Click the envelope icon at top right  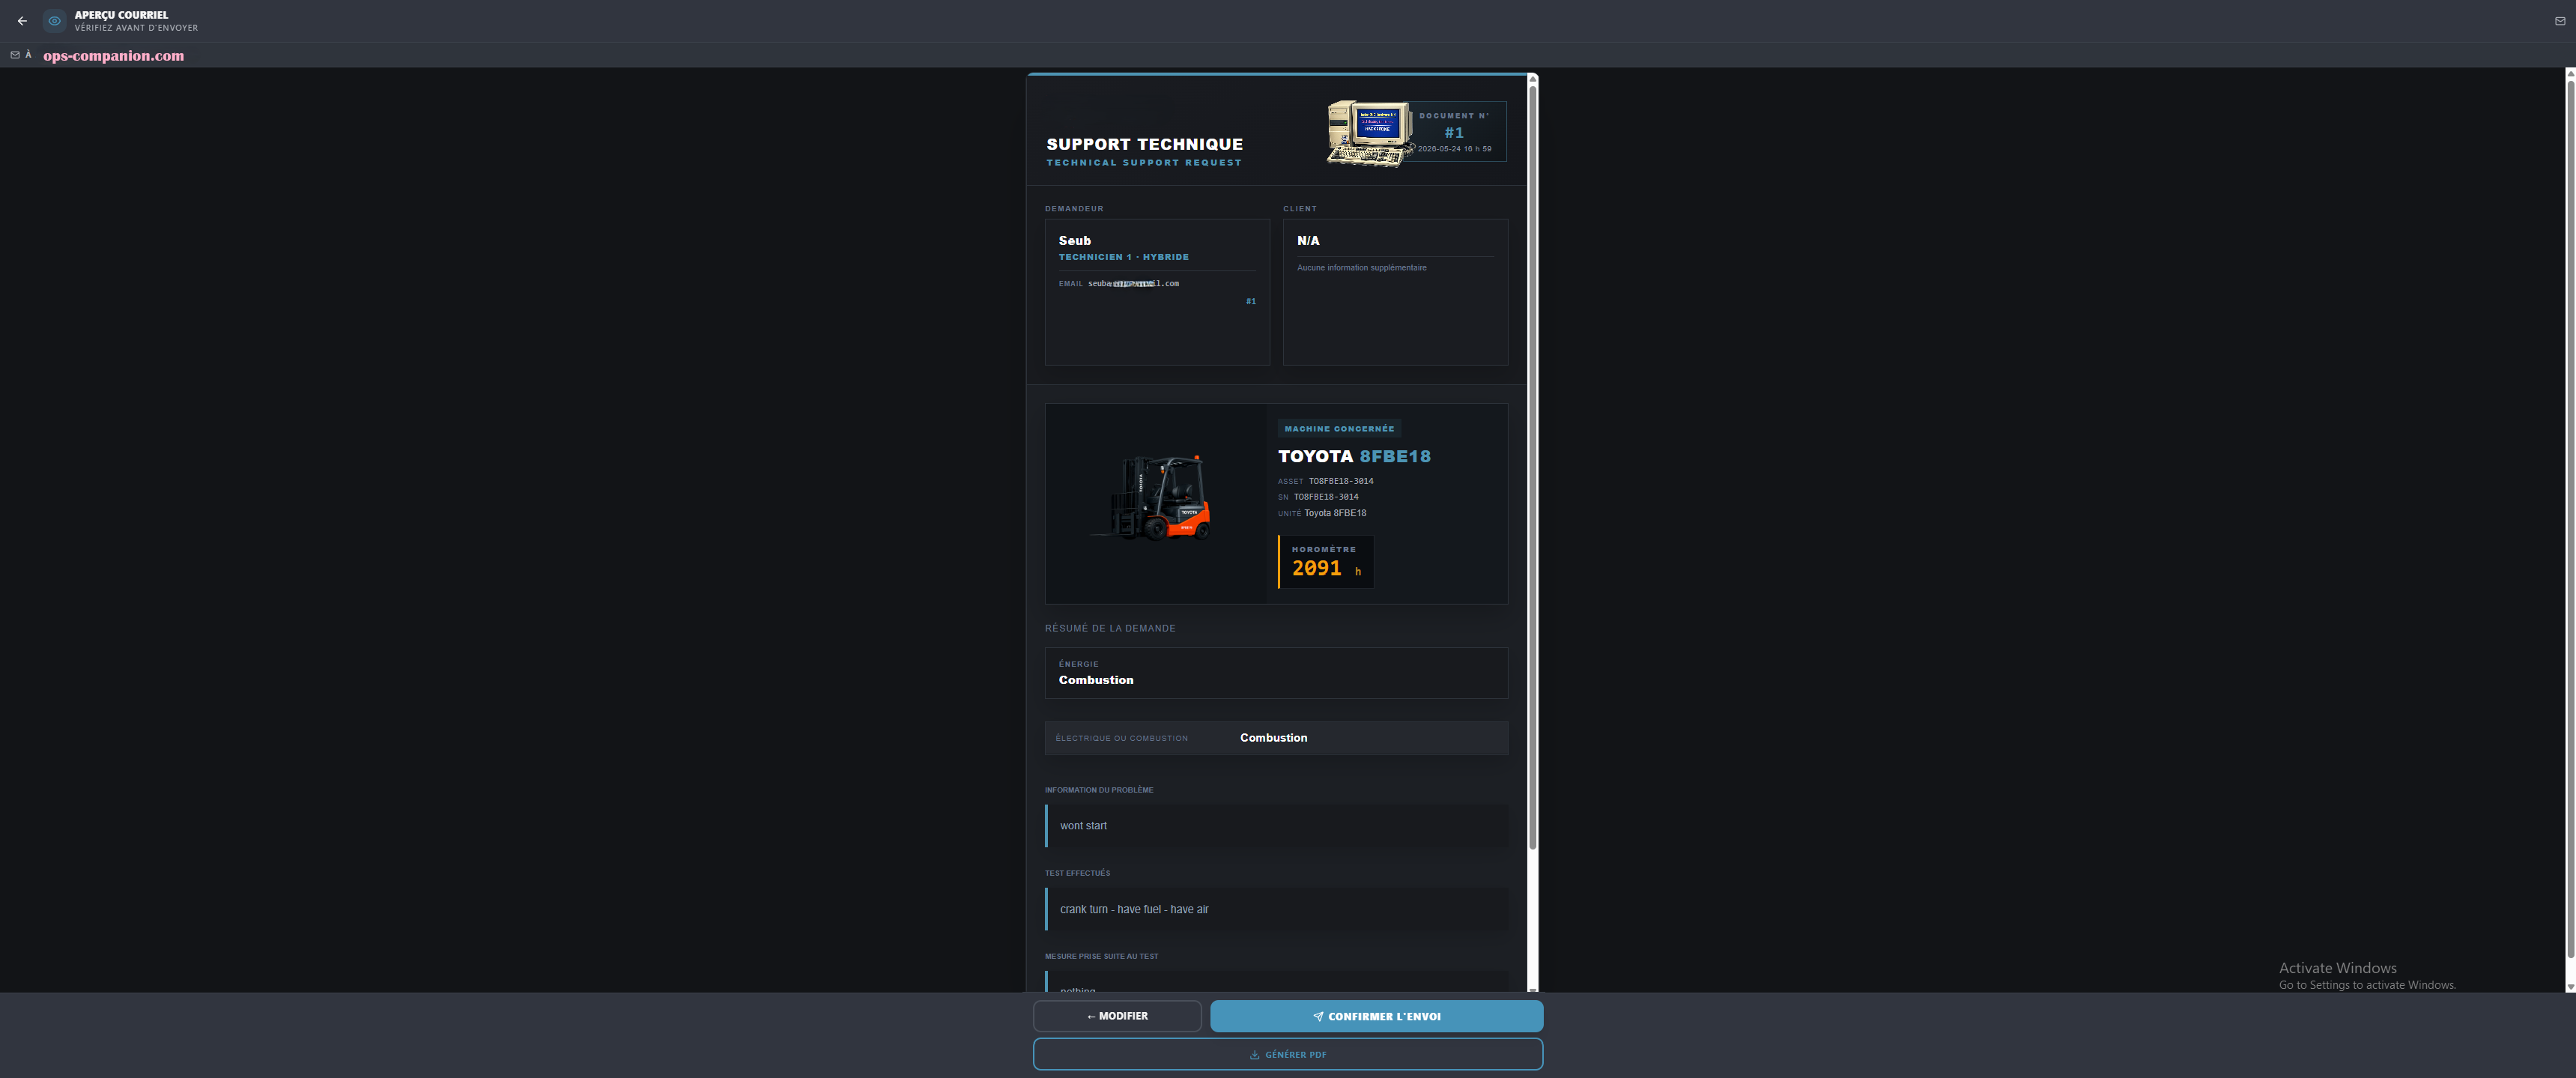coord(2559,21)
